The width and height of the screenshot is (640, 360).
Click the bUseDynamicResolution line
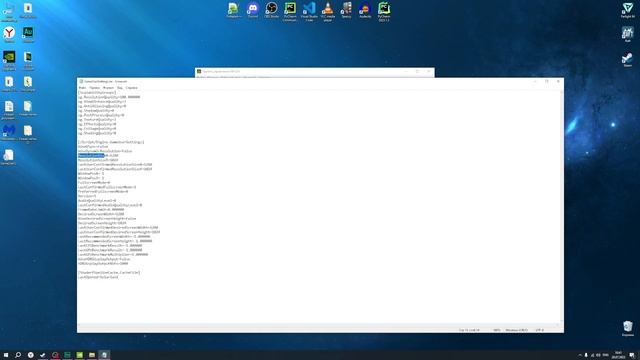(x=105, y=151)
